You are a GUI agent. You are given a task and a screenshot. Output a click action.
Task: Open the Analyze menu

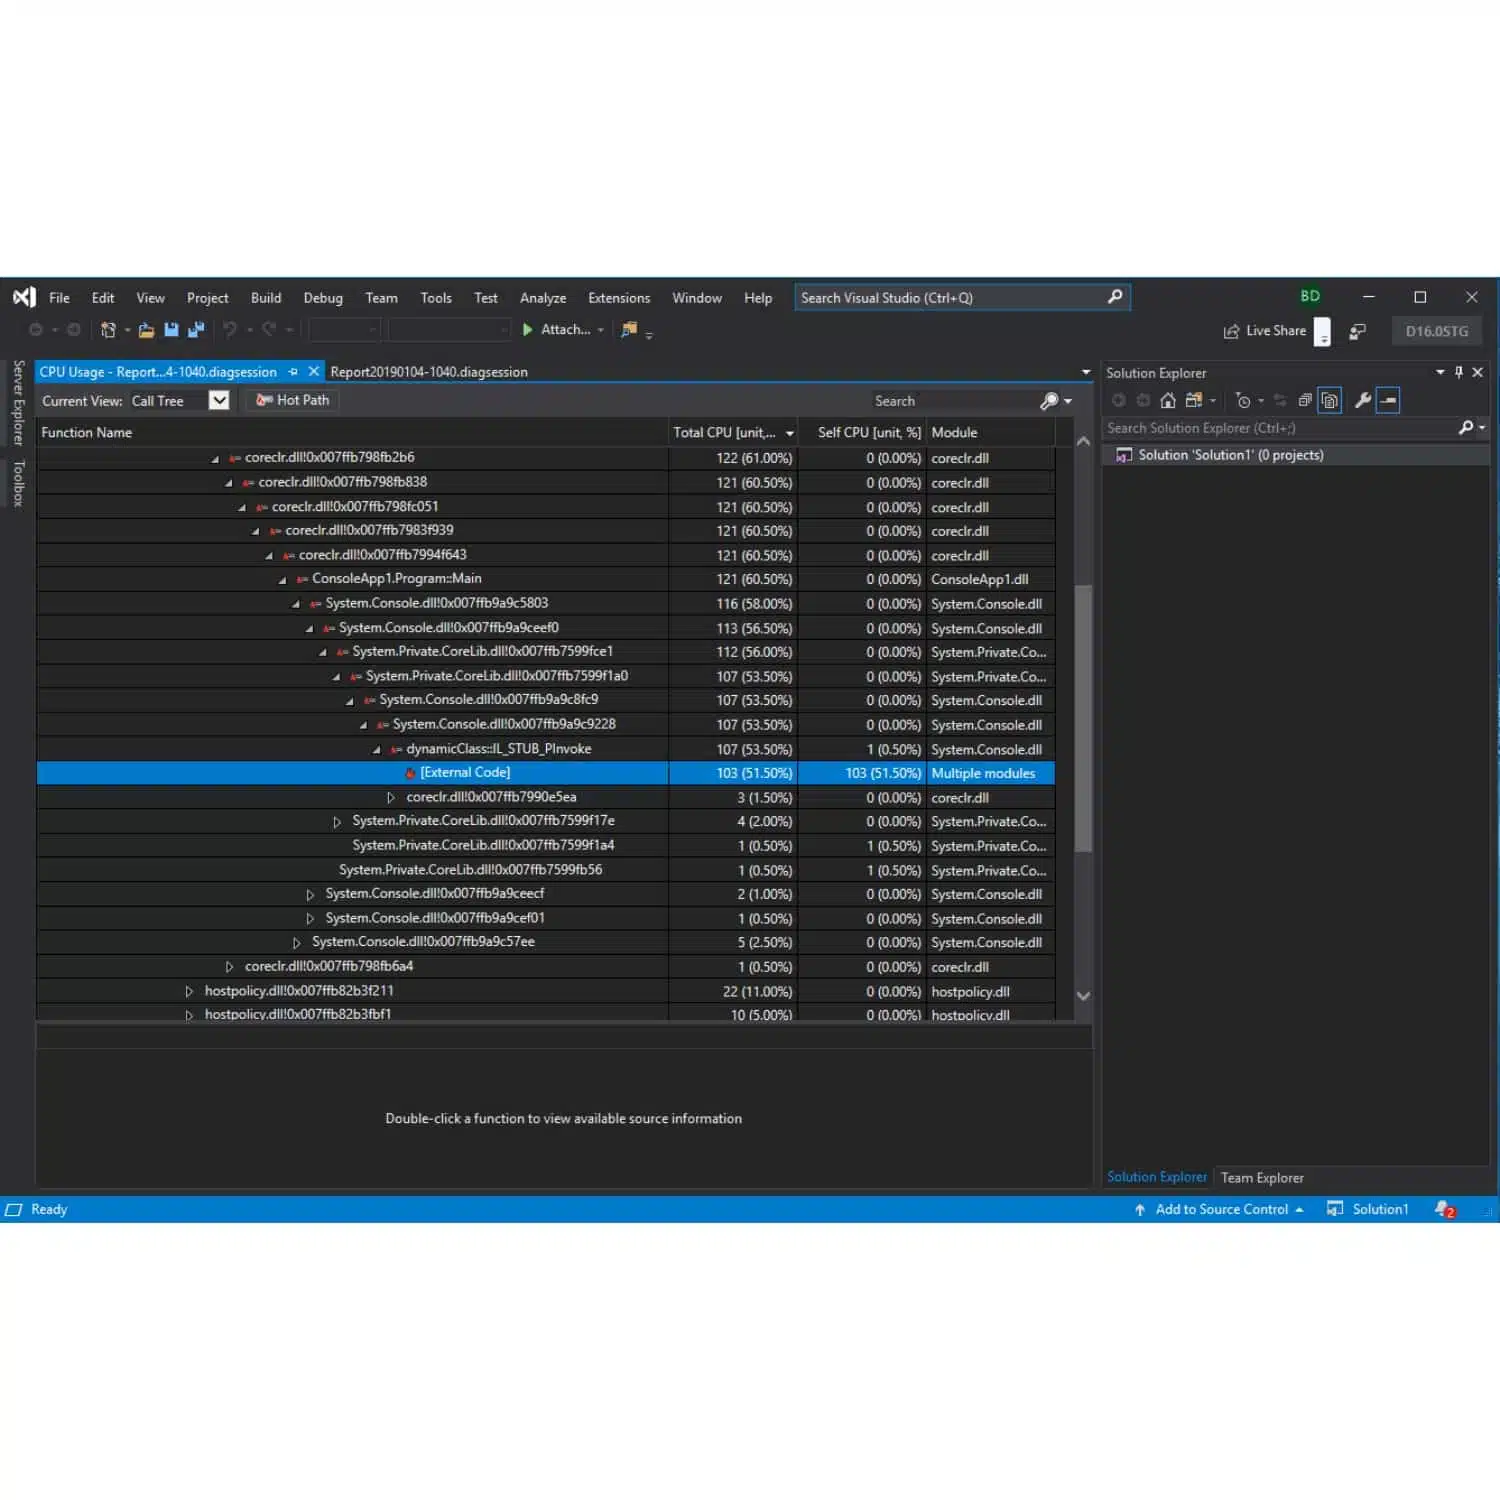pyautogui.click(x=543, y=298)
